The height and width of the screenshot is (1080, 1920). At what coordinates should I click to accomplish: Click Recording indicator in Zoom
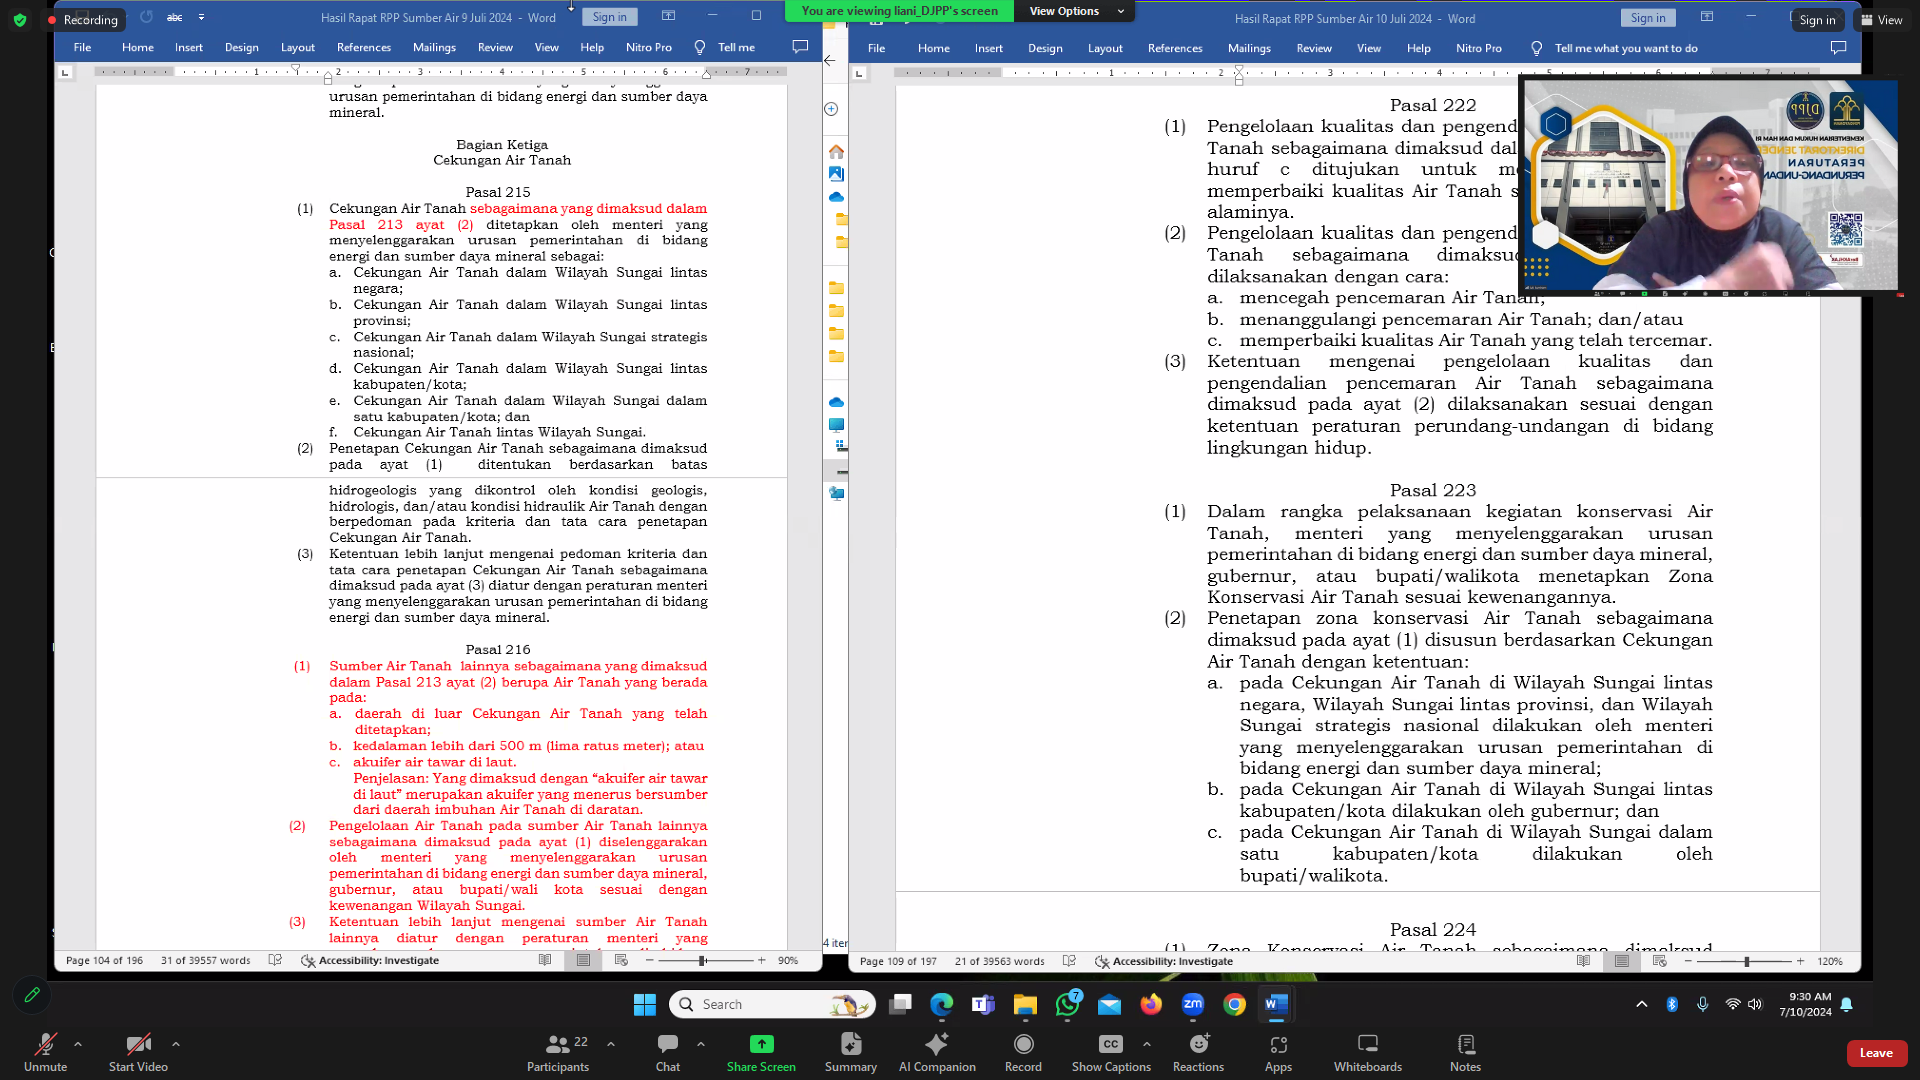[83, 19]
